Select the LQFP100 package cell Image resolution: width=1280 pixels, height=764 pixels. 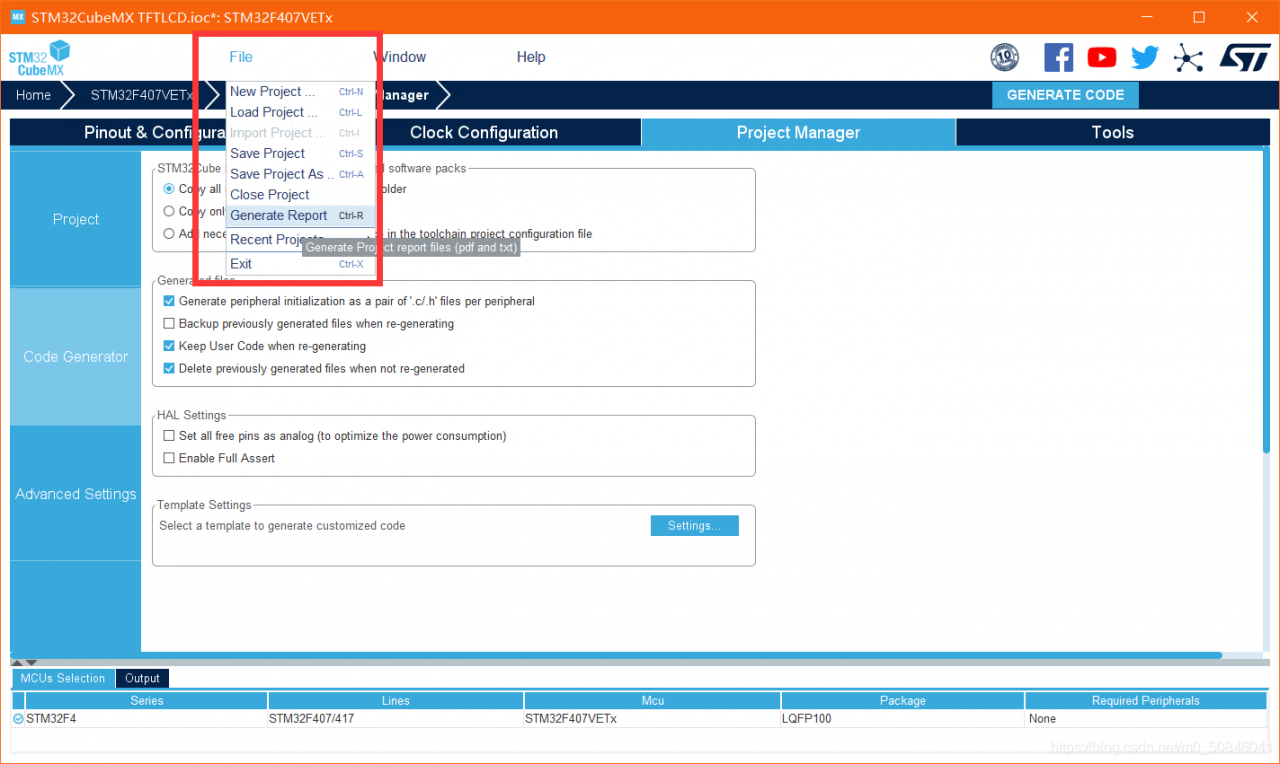tap(902, 719)
